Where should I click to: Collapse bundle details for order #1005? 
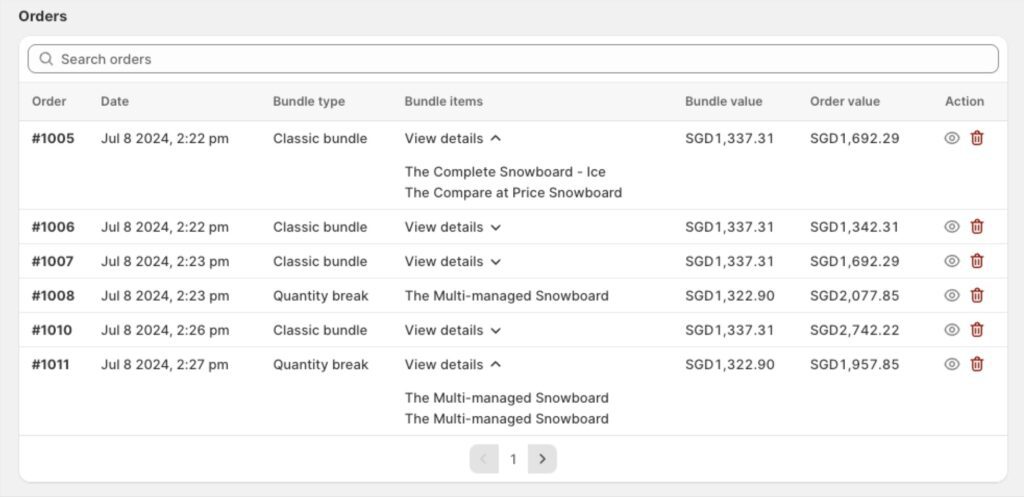(453, 138)
